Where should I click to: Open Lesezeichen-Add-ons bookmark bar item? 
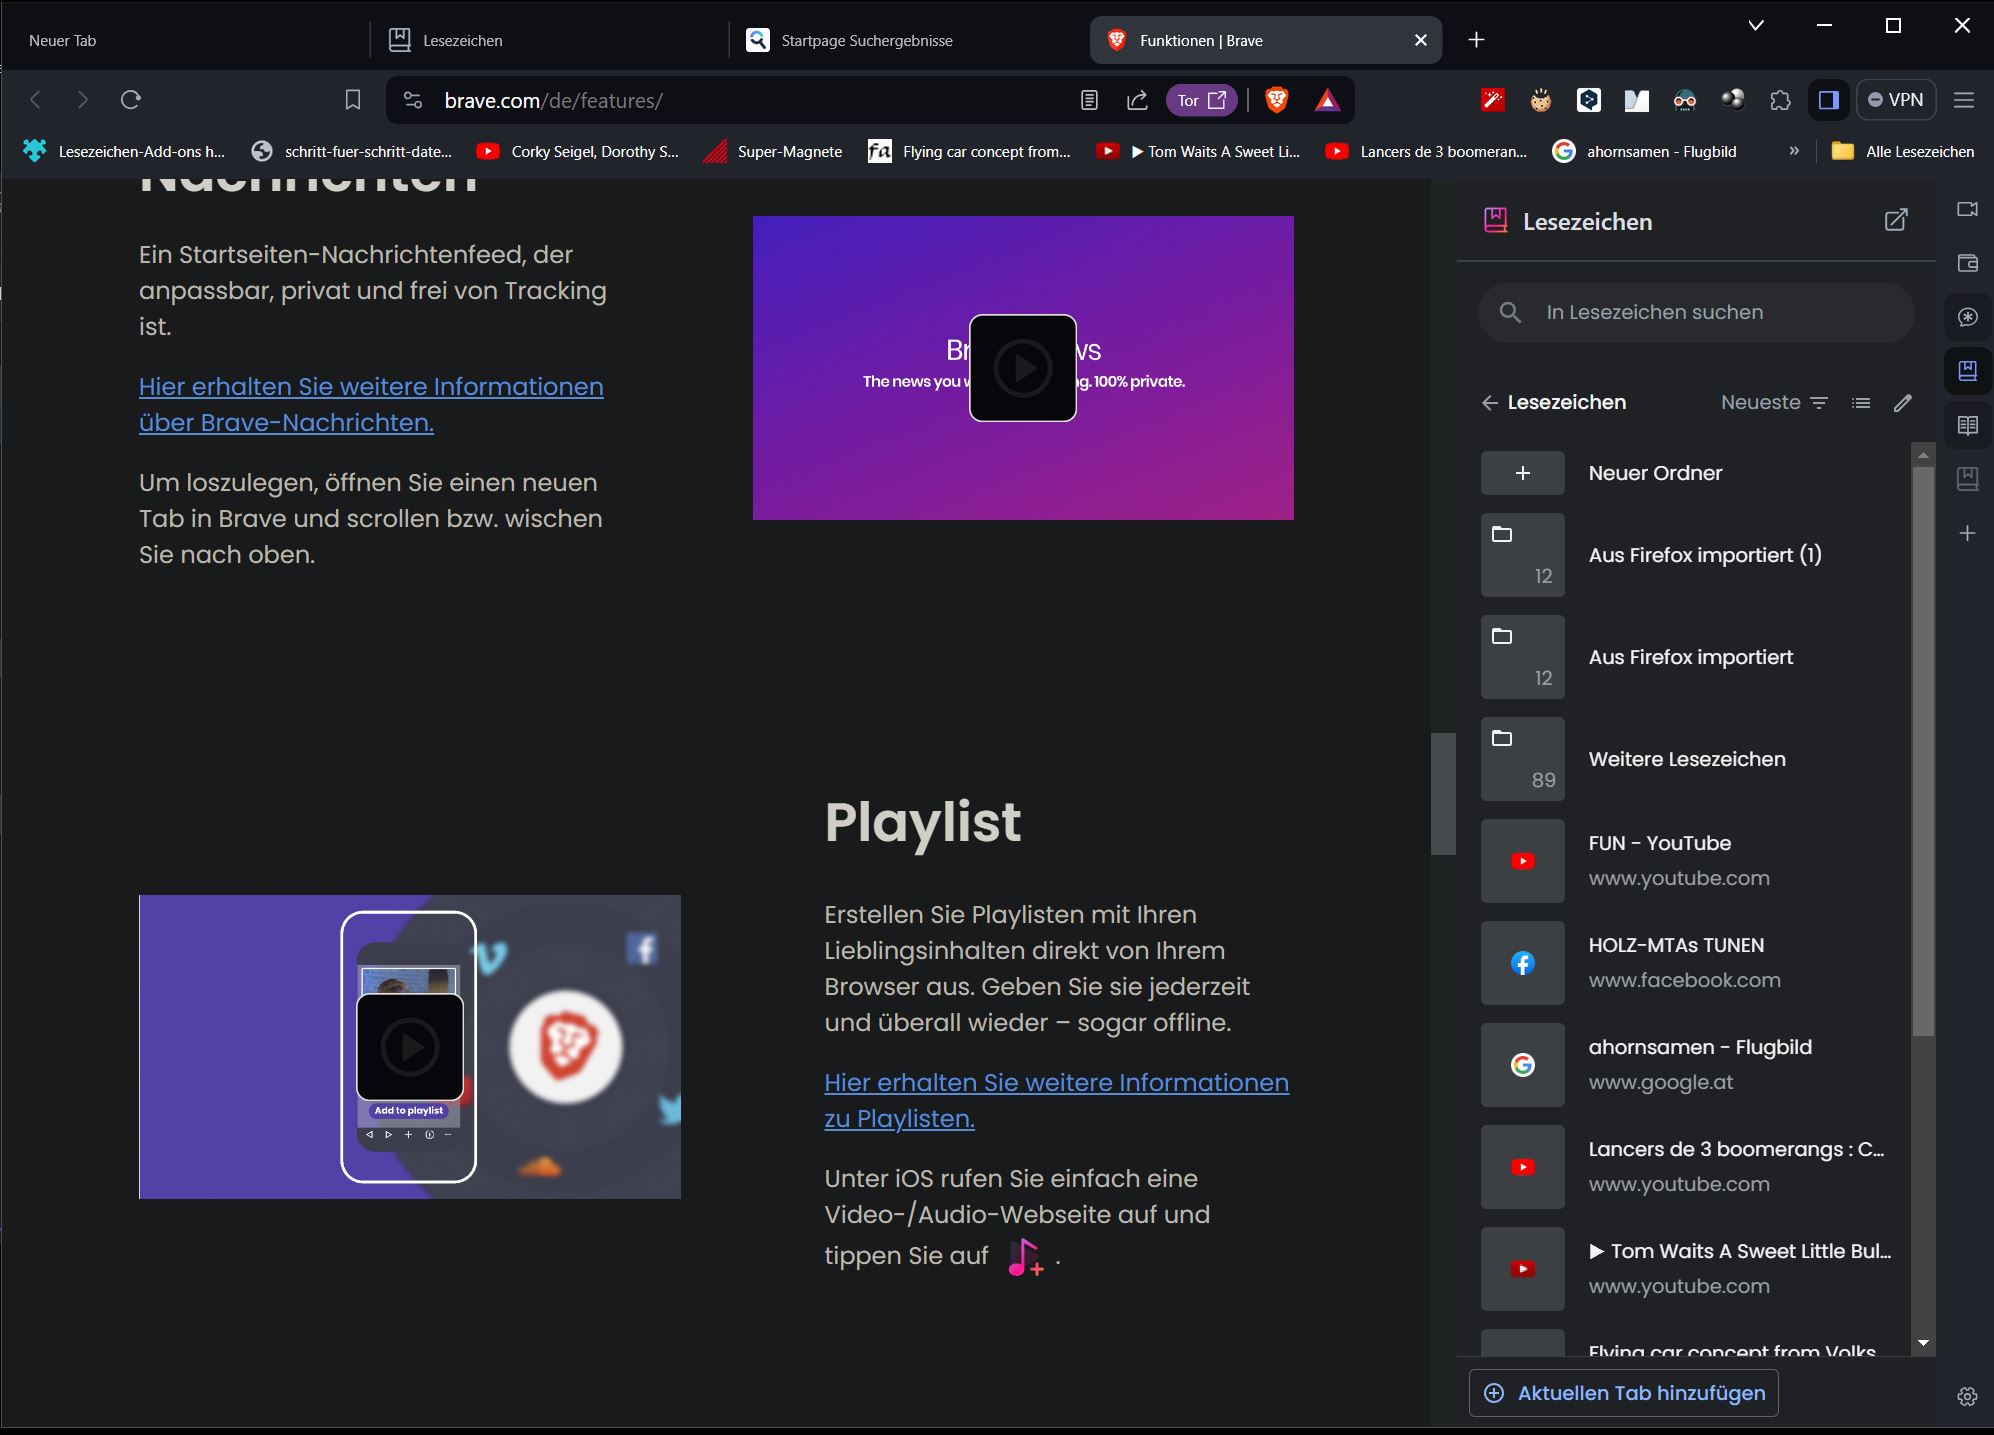(124, 152)
